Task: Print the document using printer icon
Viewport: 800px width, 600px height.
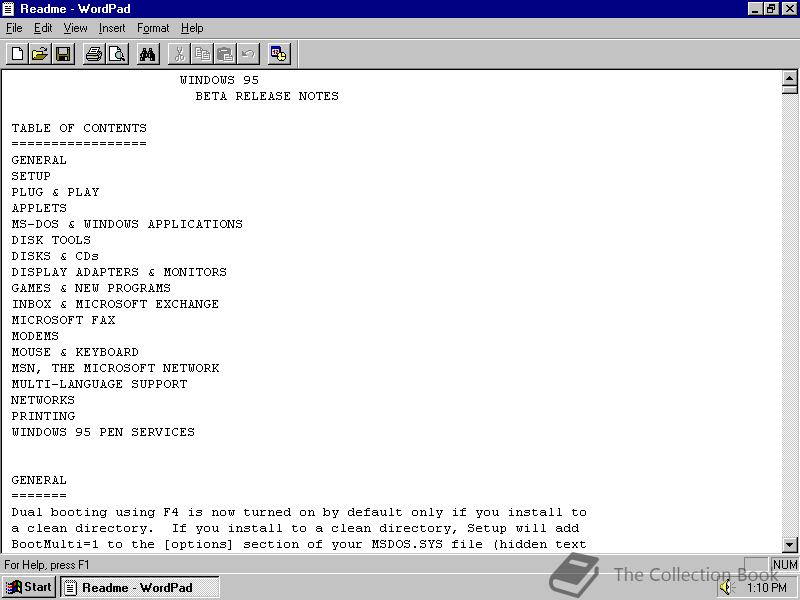Action: 94,54
